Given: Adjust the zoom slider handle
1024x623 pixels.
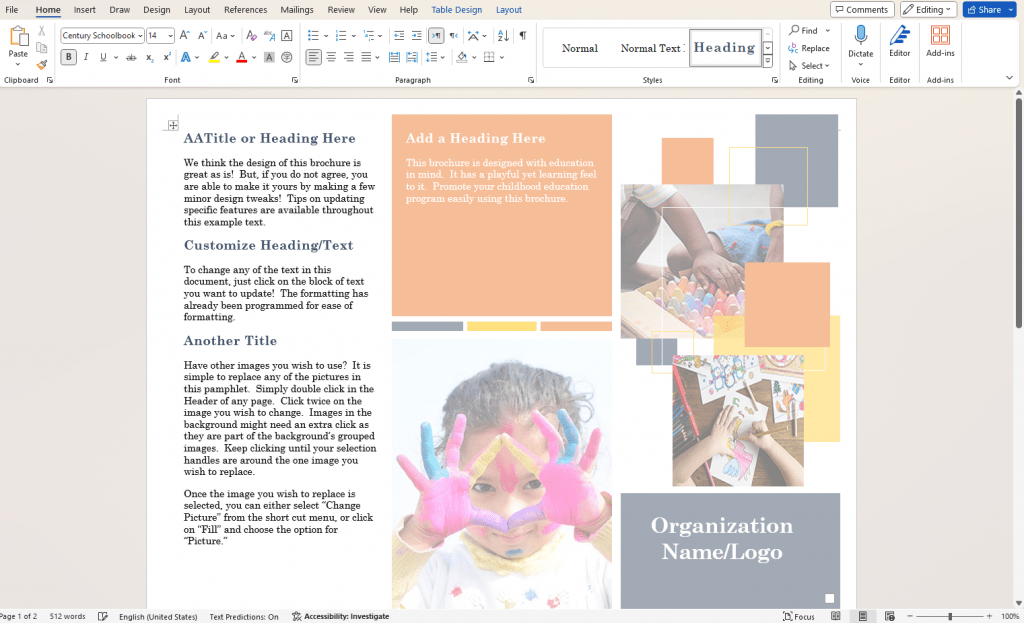Looking at the screenshot, I should pos(950,616).
